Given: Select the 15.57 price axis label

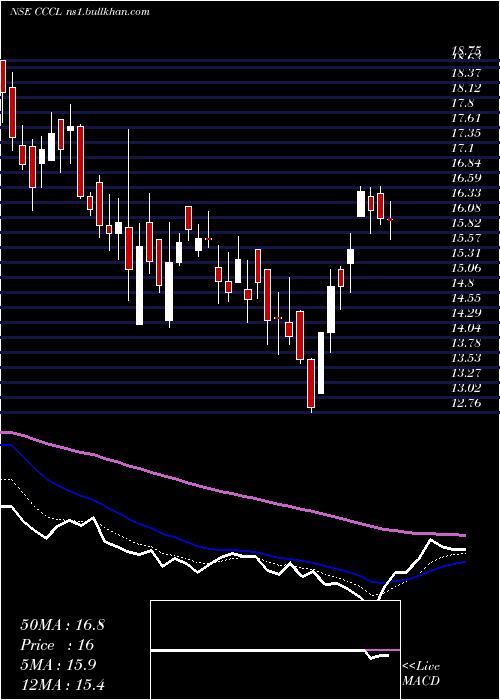Looking at the screenshot, I should [467, 238].
